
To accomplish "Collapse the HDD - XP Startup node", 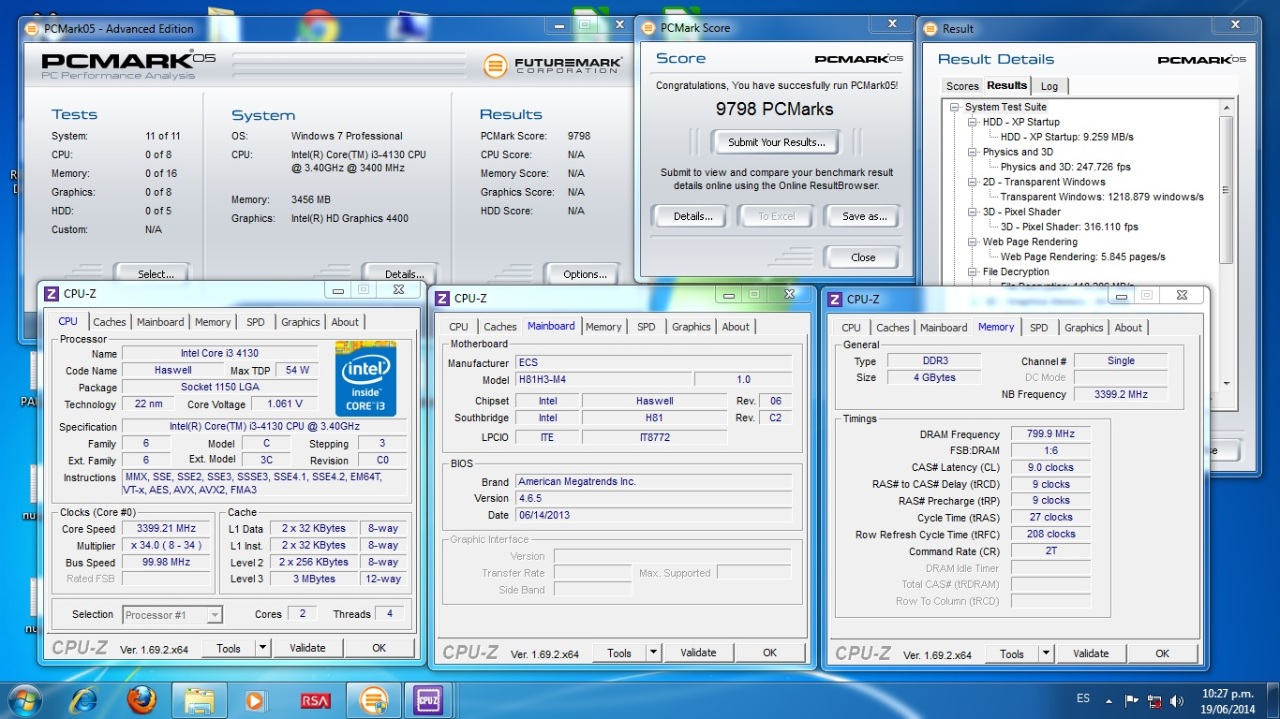I will point(972,122).
